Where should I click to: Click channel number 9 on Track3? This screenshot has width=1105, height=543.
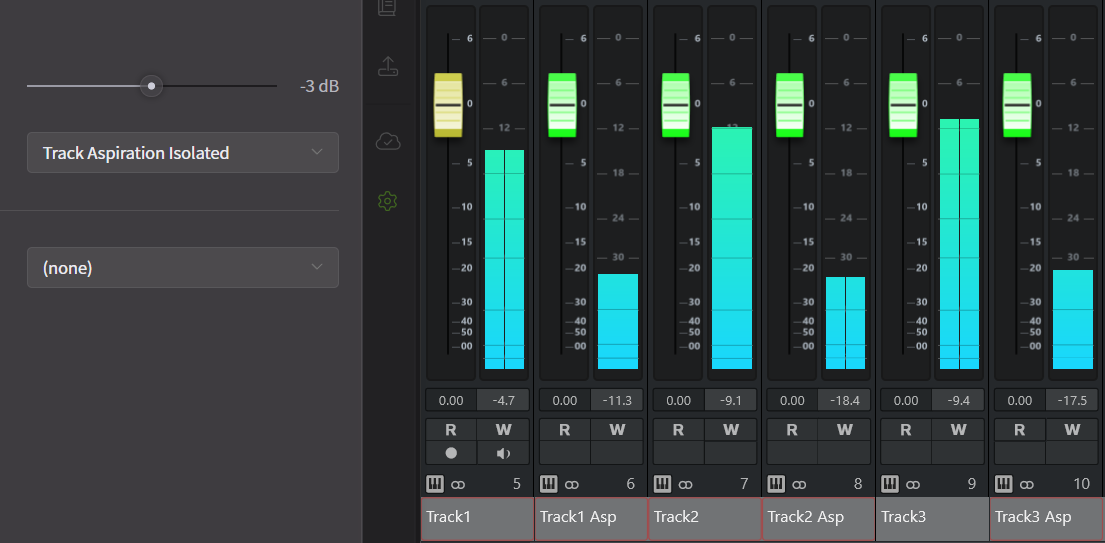click(972, 484)
